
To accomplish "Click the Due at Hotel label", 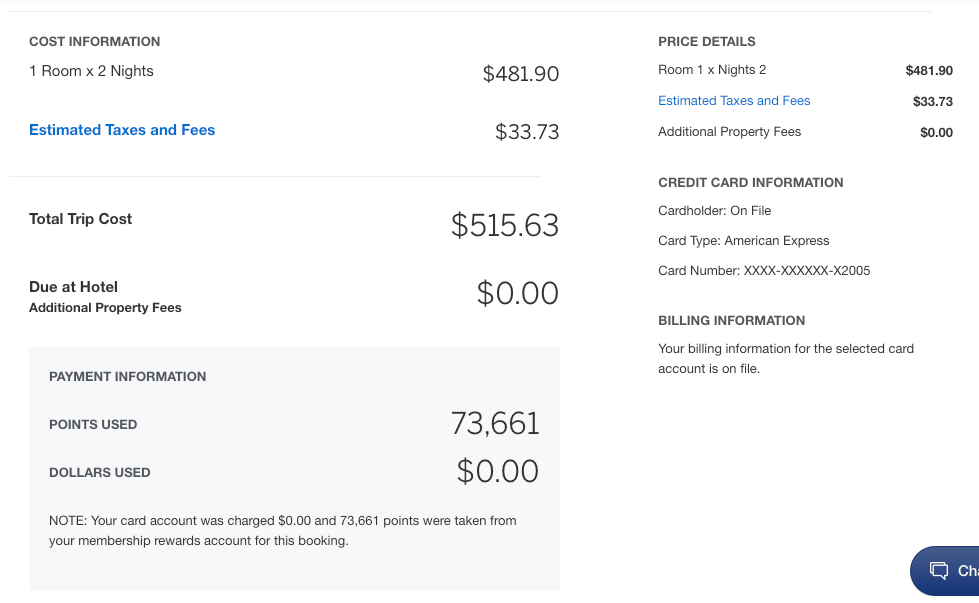I will (x=75, y=287).
